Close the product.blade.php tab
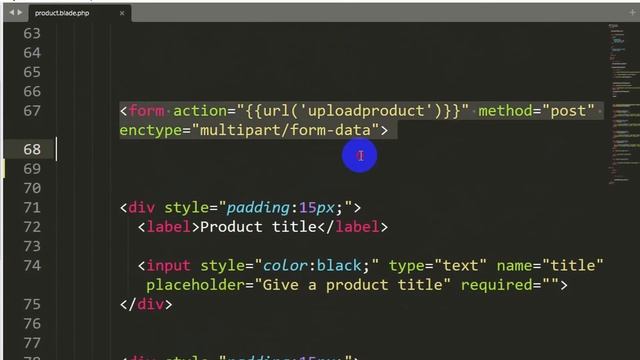The image size is (640, 360). [x=122, y=13]
